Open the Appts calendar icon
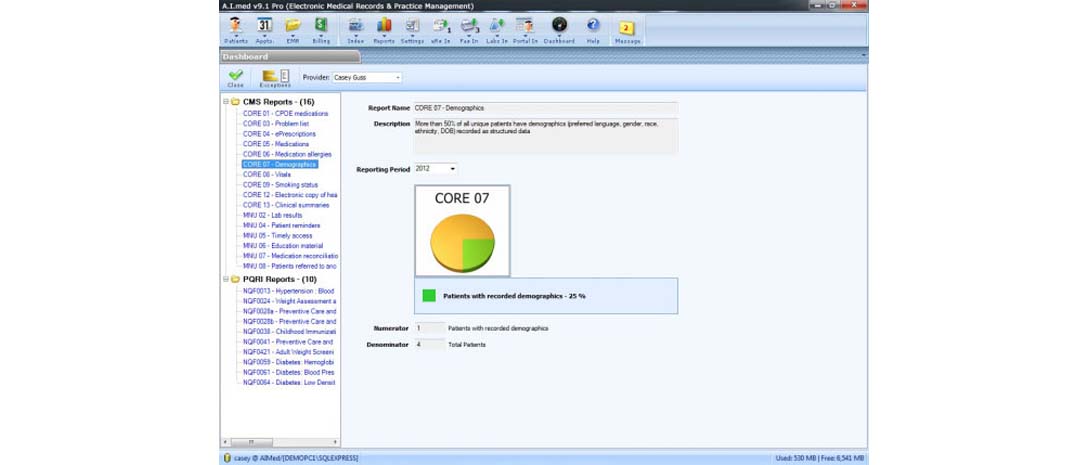 [x=264, y=28]
